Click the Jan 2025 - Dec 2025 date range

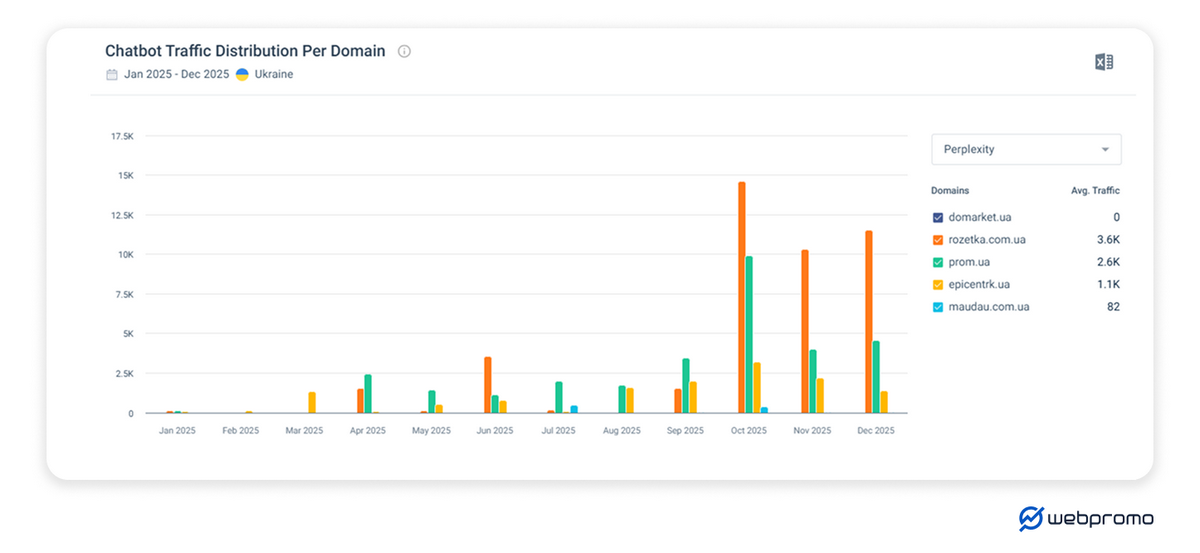pyautogui.click(x=176, y=75)
